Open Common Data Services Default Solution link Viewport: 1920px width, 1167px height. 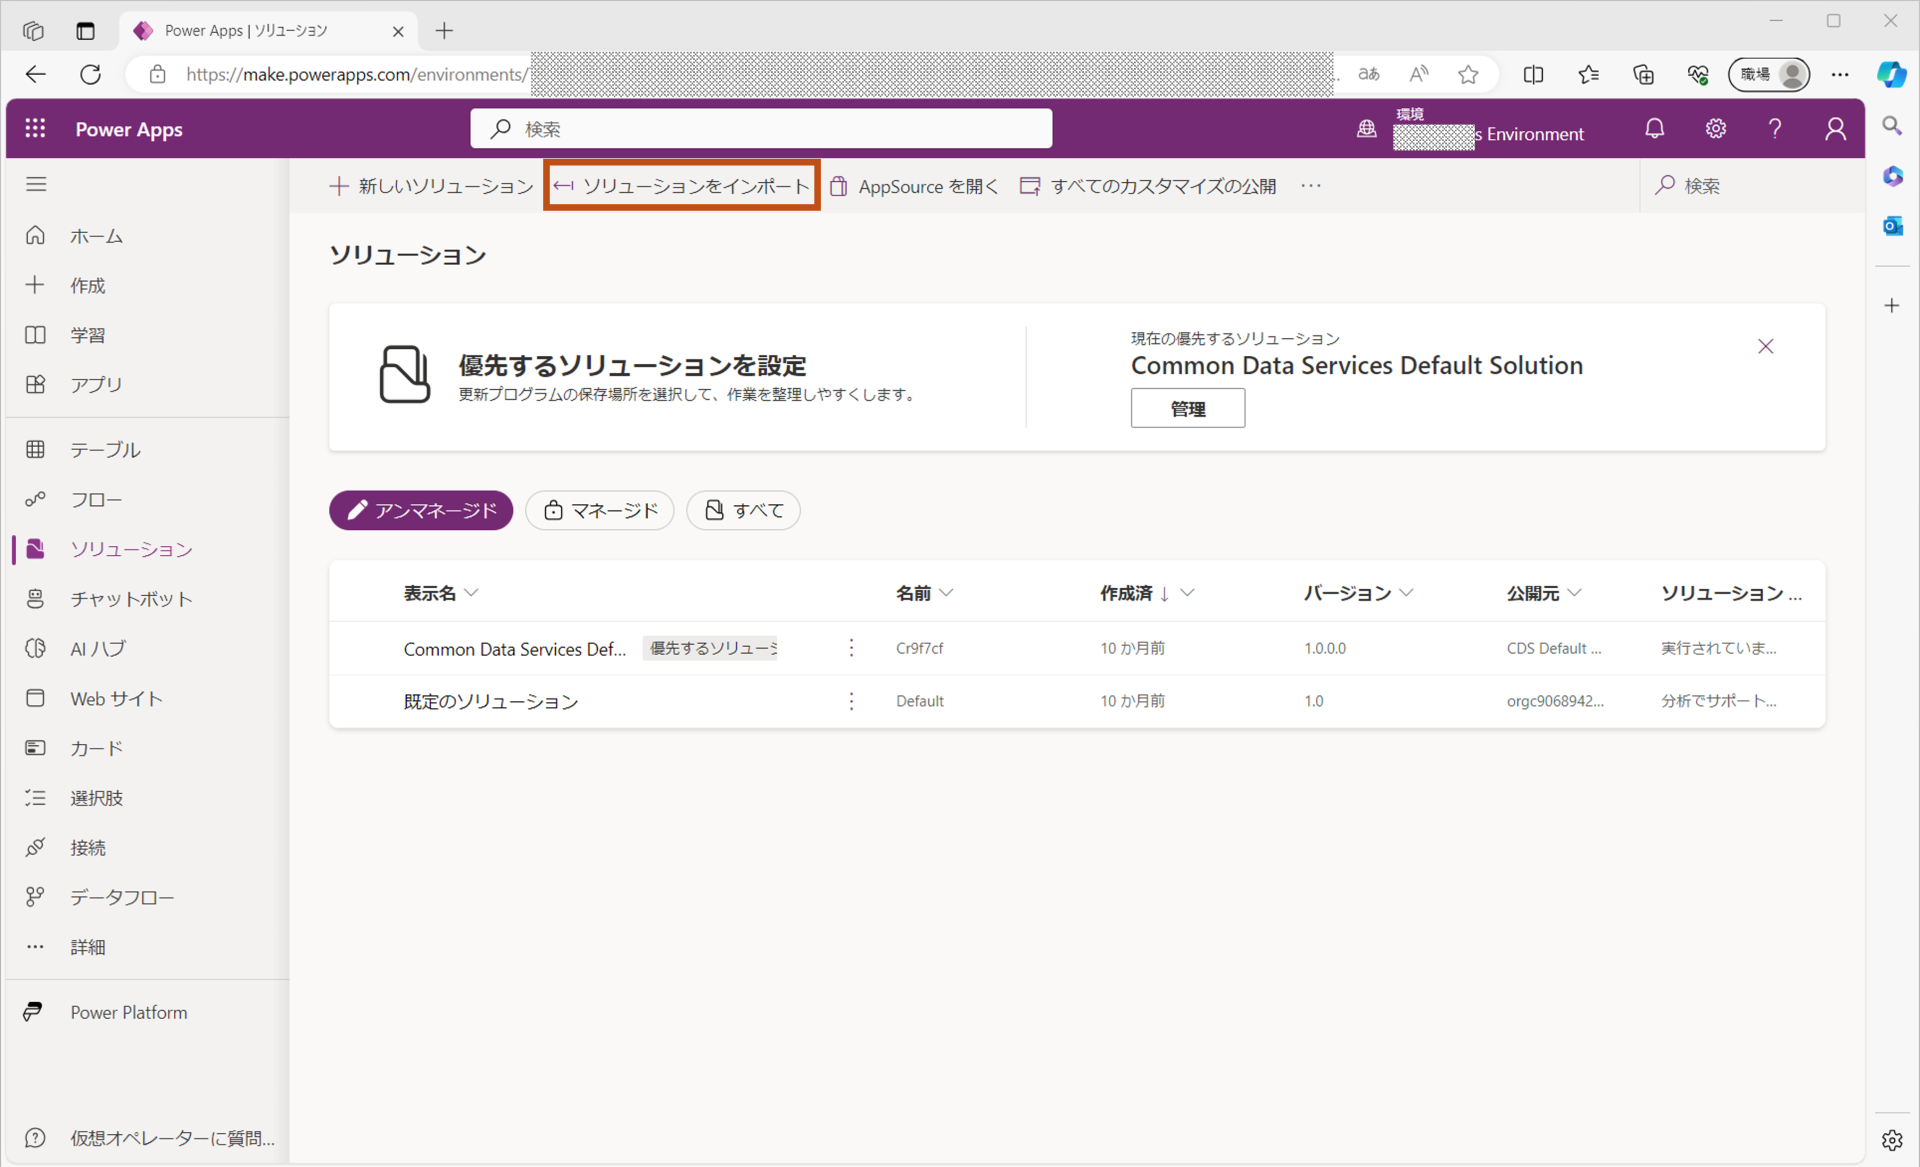[515, 649]
